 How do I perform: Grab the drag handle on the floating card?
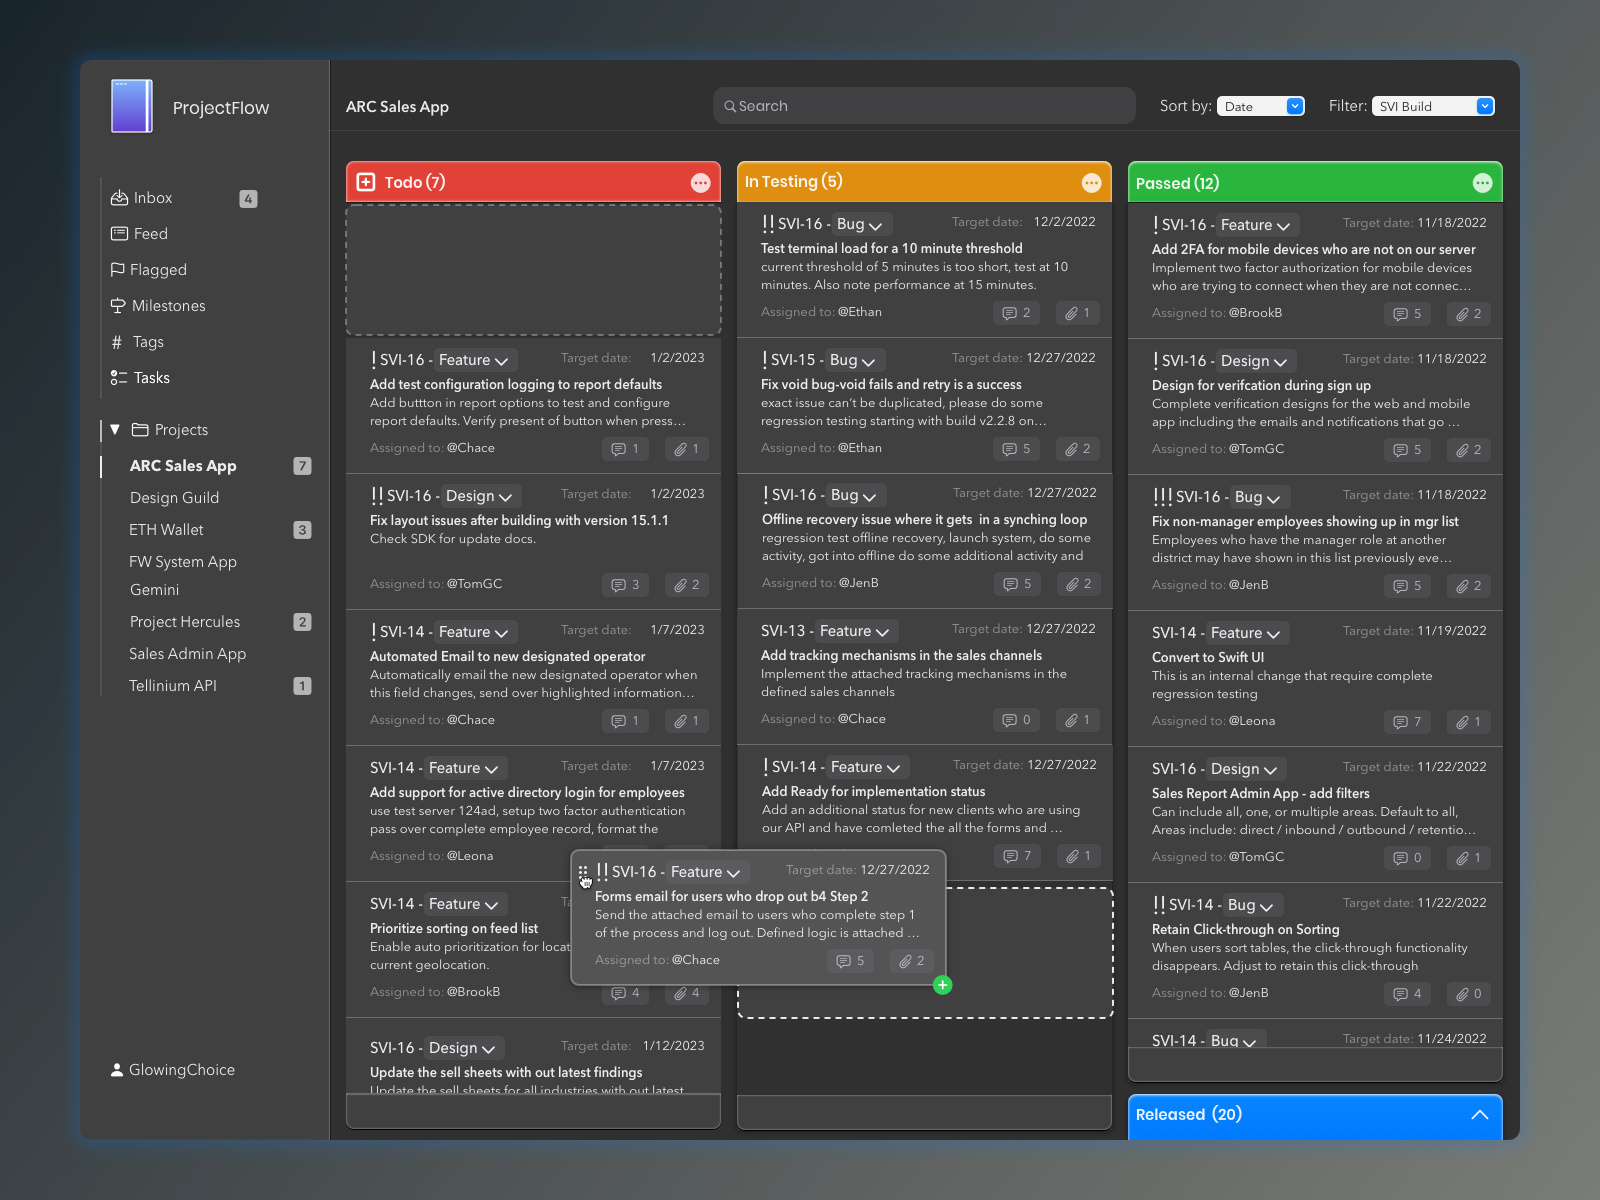(583, 873)
